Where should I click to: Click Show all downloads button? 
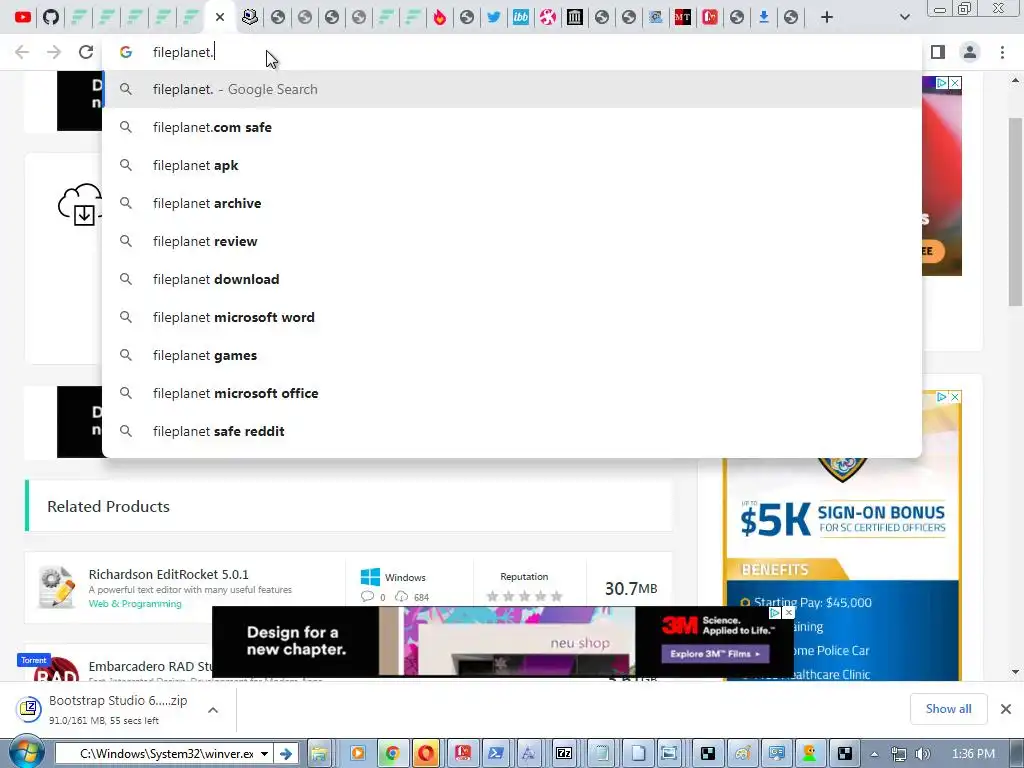[948, 709]
